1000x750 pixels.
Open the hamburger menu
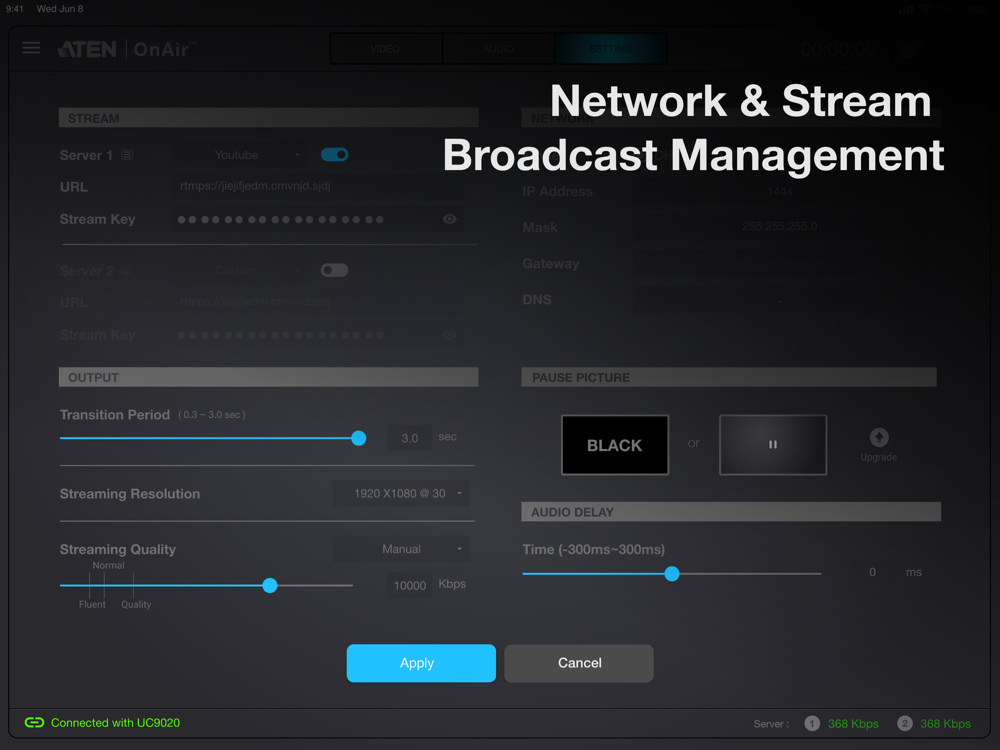(31, 48)
